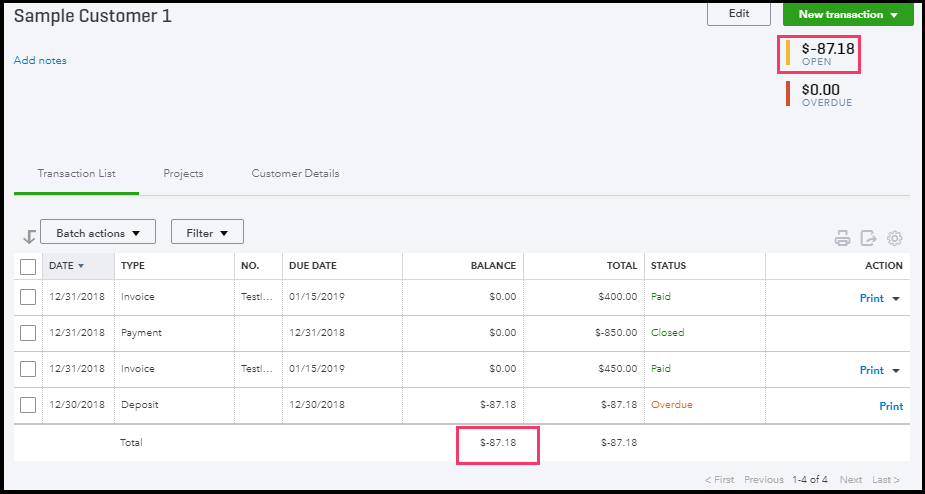The width and height of the screenshot is (925, 494).
Task: Click the export to Excel icon
Action: pyautogui.click(x=868, y=238)
